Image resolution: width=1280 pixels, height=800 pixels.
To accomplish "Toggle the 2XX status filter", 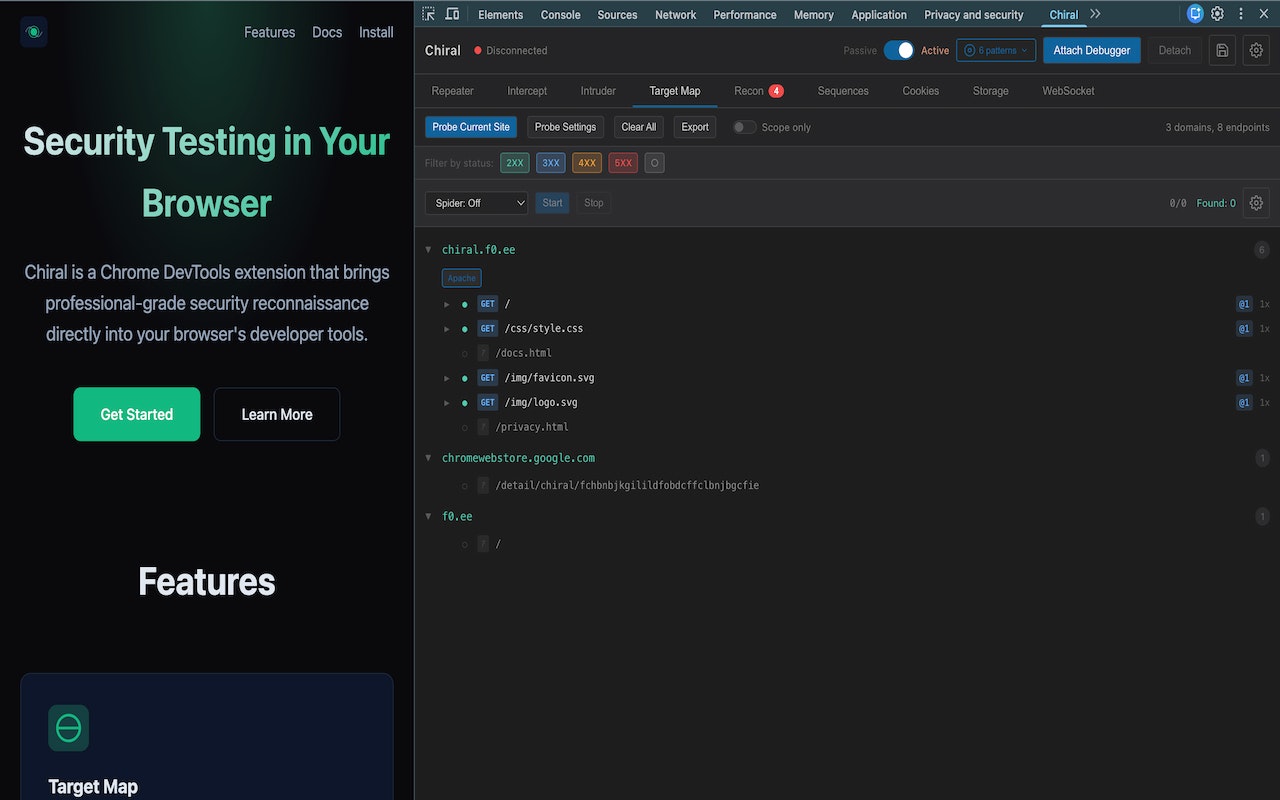I will point(515,163).
